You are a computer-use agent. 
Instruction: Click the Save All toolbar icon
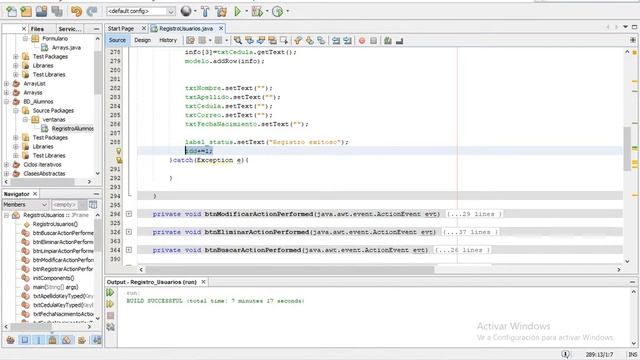coord(57,11)
